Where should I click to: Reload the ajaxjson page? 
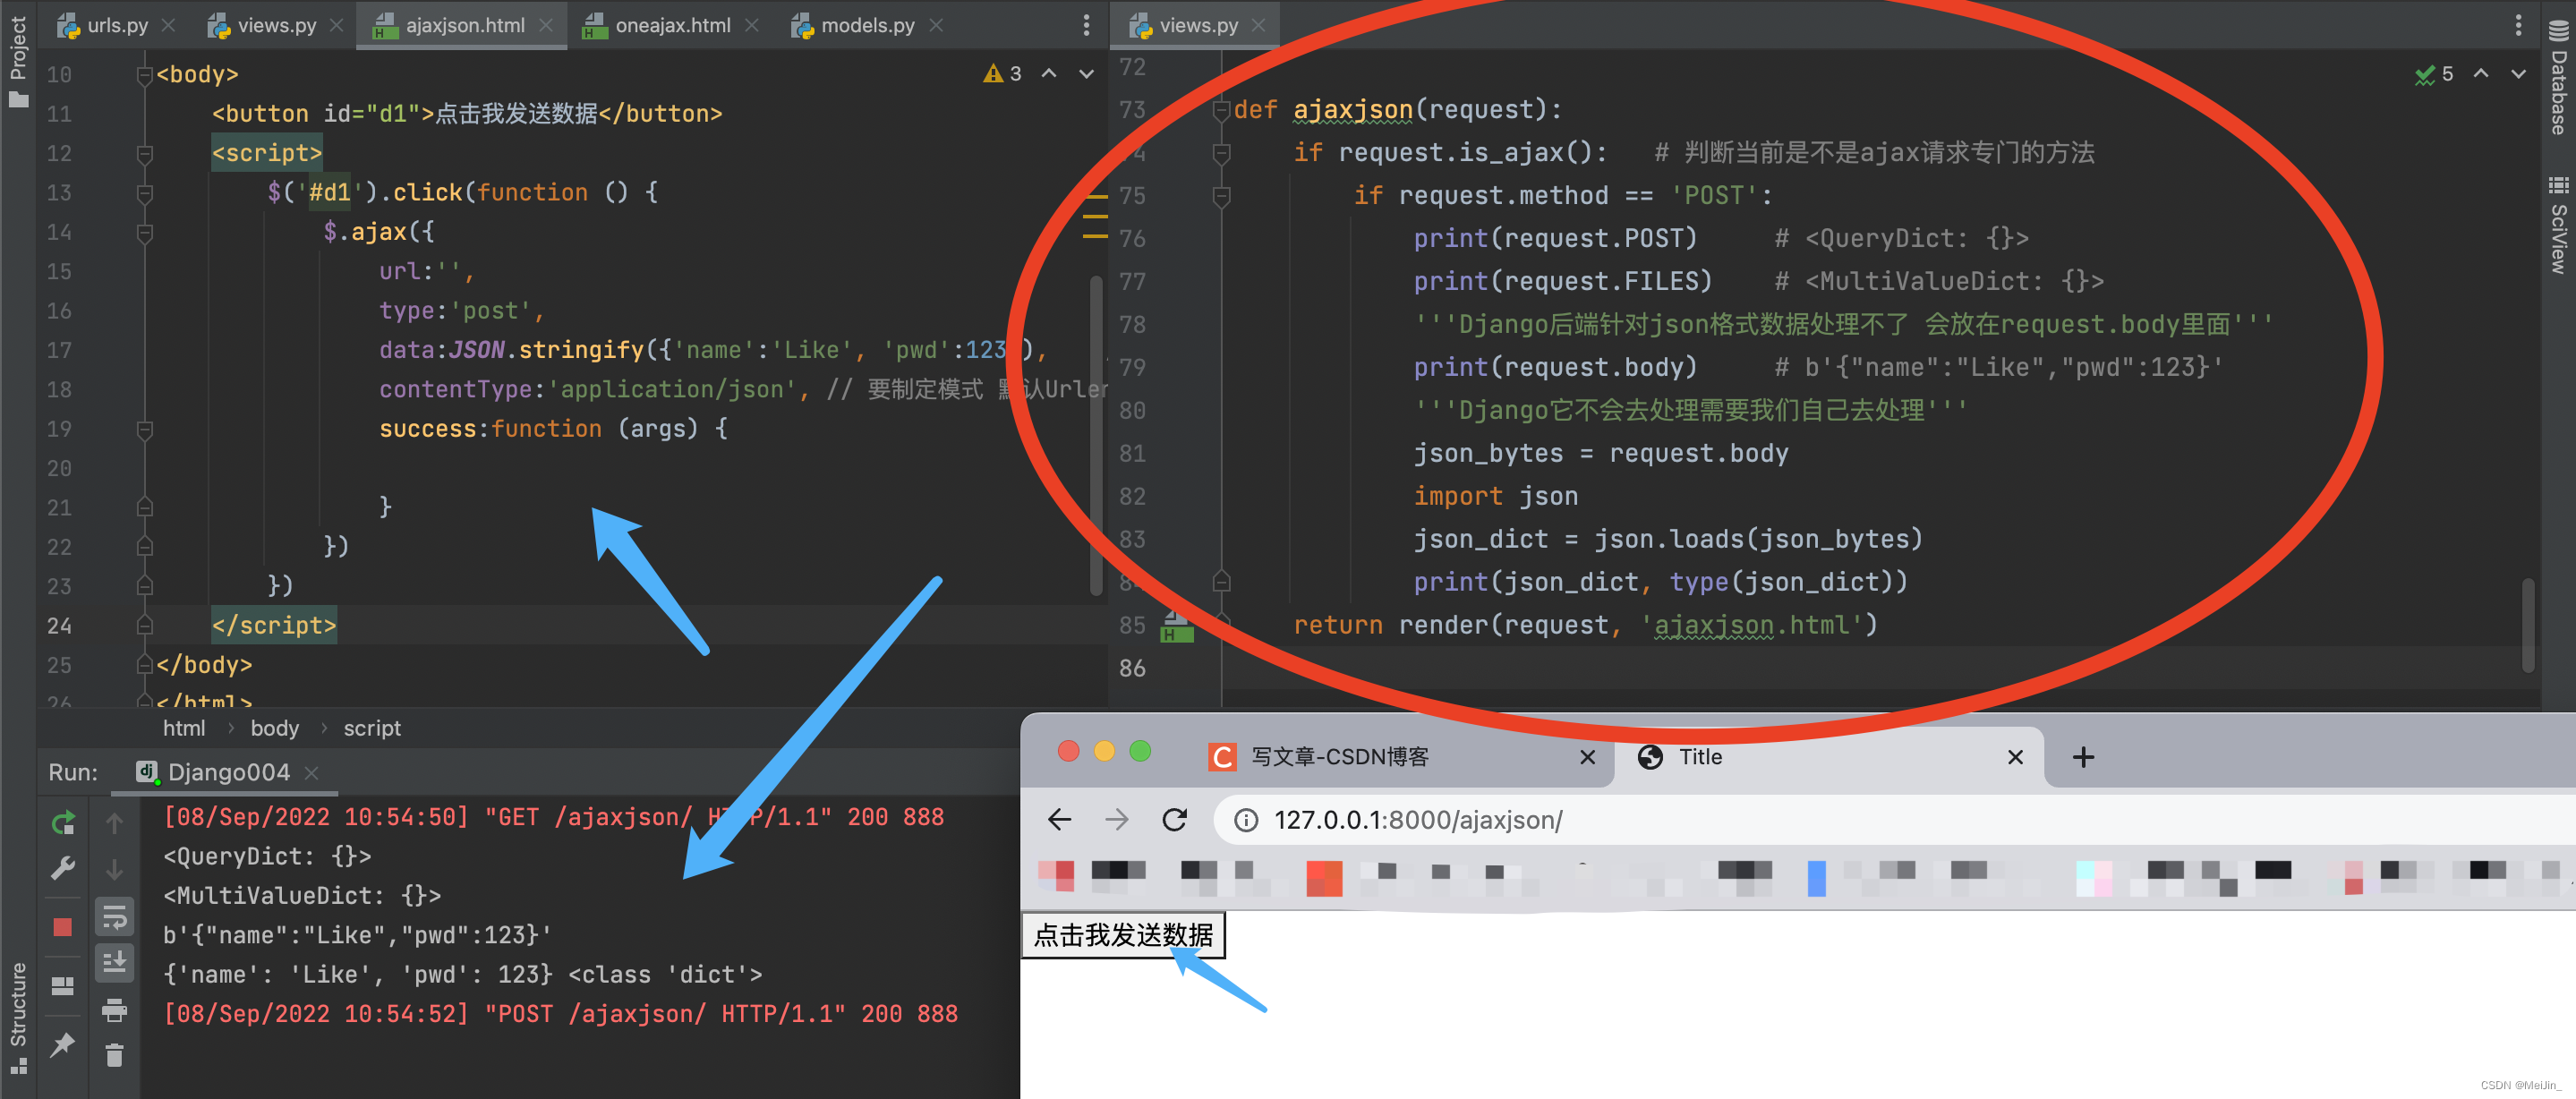1174,820
